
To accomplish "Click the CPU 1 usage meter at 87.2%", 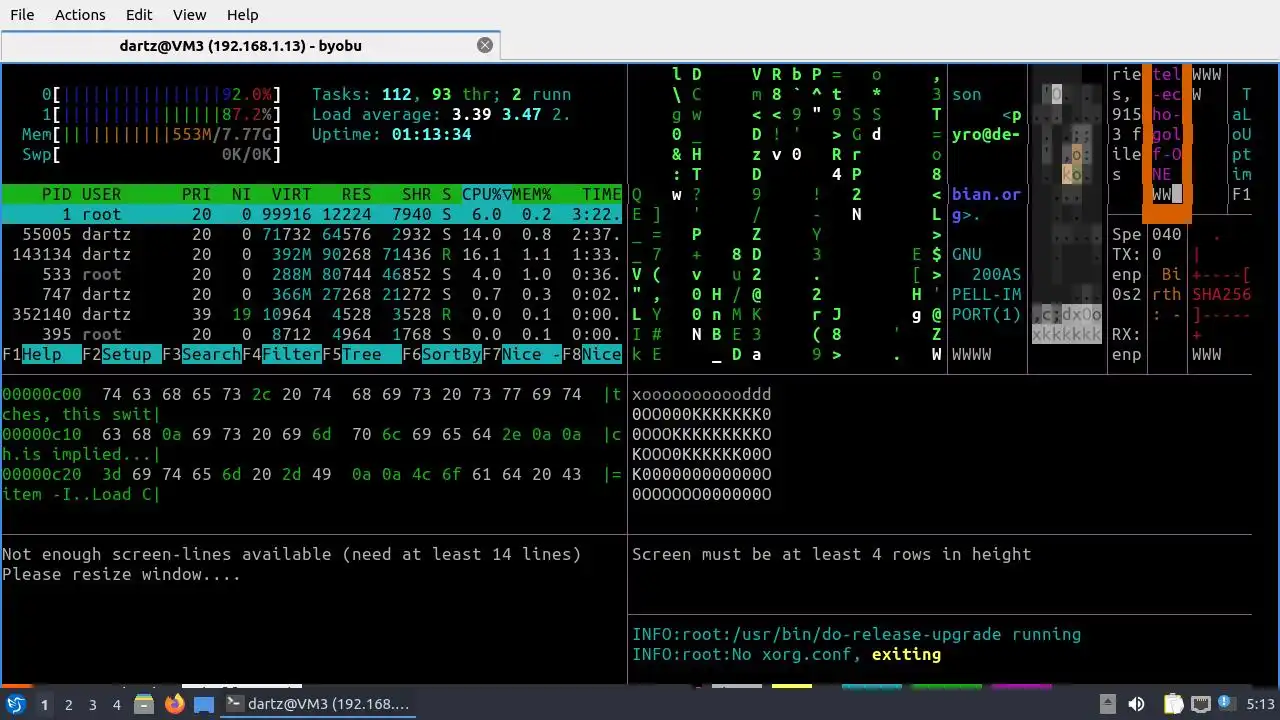I will click(x=161, y=114).
